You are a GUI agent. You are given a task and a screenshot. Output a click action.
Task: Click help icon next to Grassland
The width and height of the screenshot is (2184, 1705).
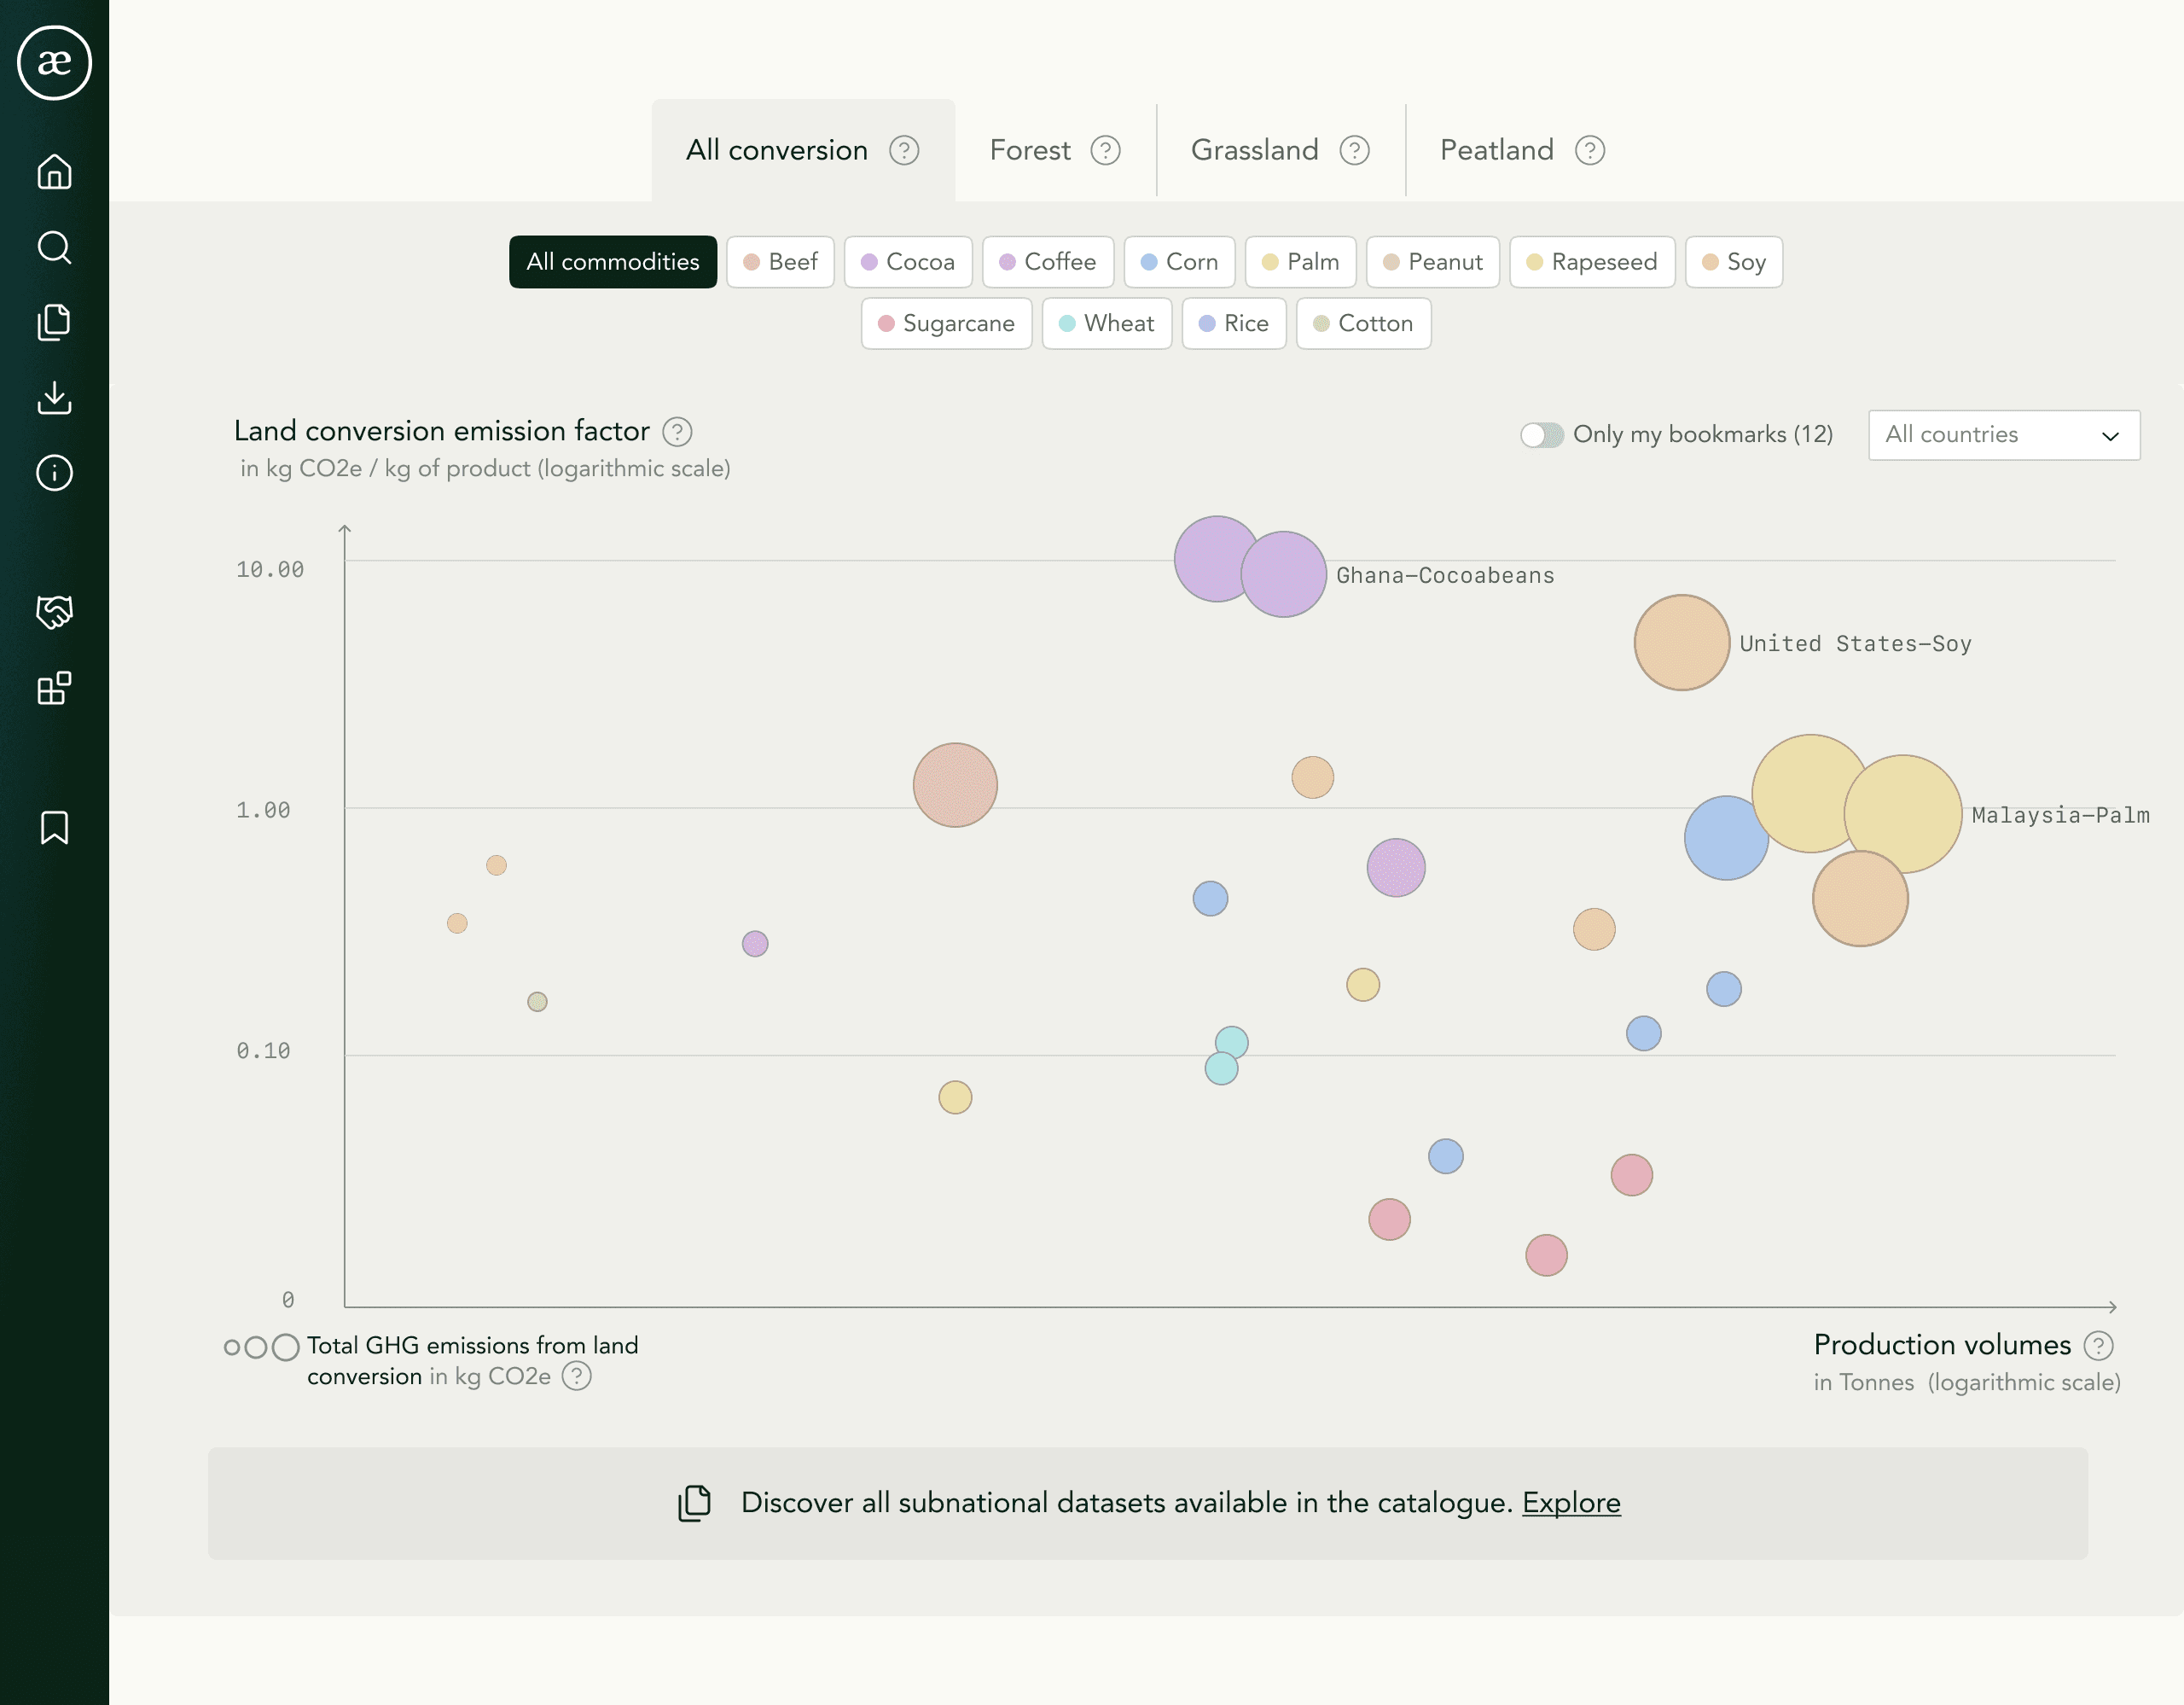click(x=1354, y=150)
